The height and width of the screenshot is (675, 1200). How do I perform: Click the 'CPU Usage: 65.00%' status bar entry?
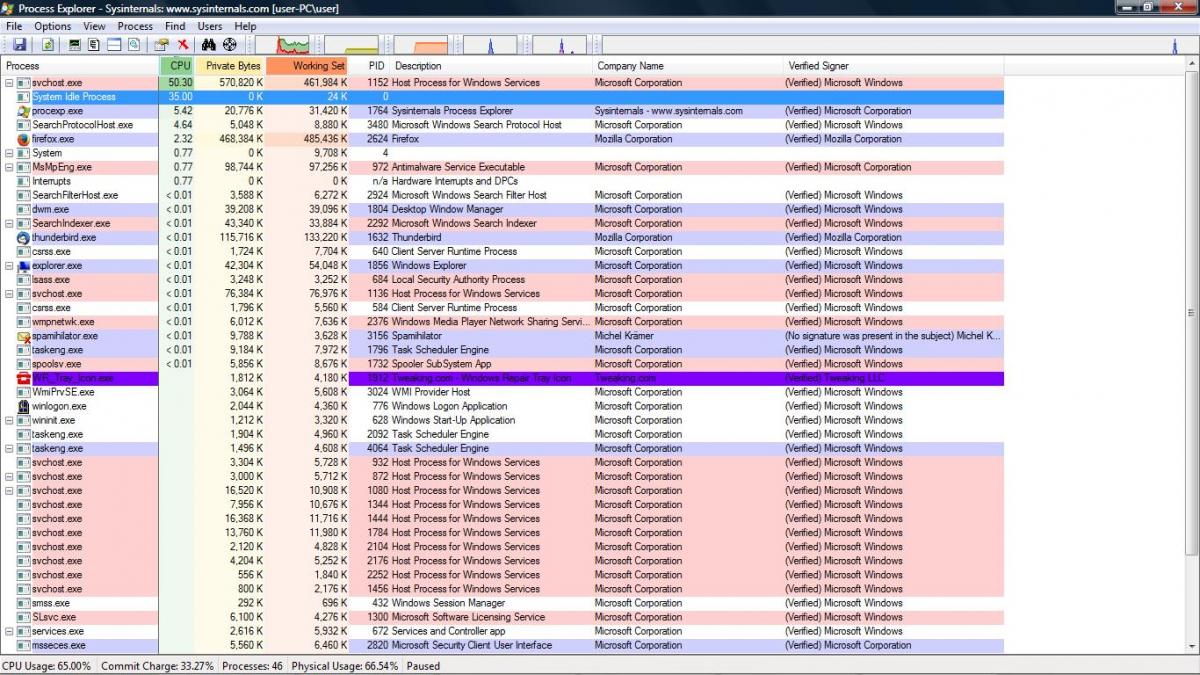tap(47, 666)
